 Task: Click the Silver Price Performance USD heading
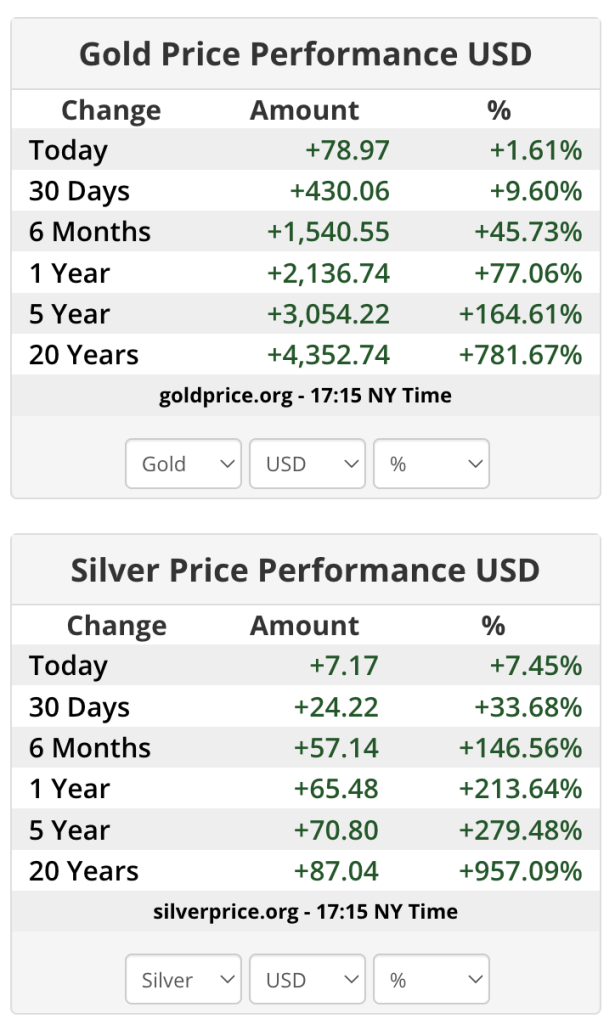(305, 570)
